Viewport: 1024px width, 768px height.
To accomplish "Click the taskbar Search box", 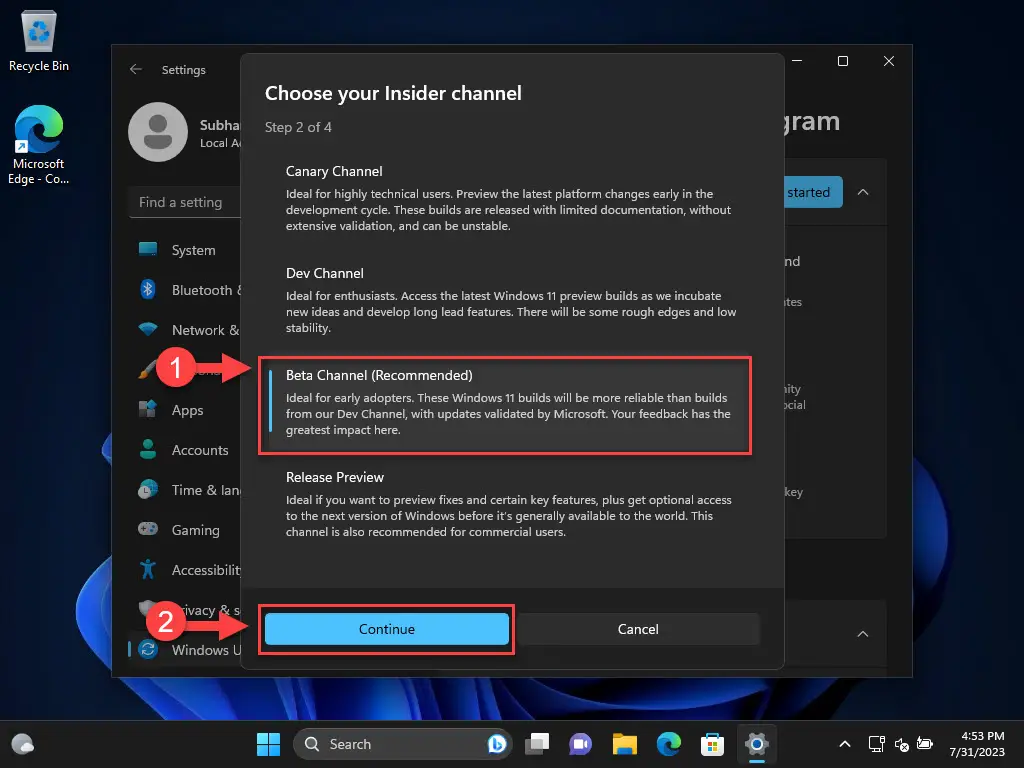I will (x=402, y=744).
